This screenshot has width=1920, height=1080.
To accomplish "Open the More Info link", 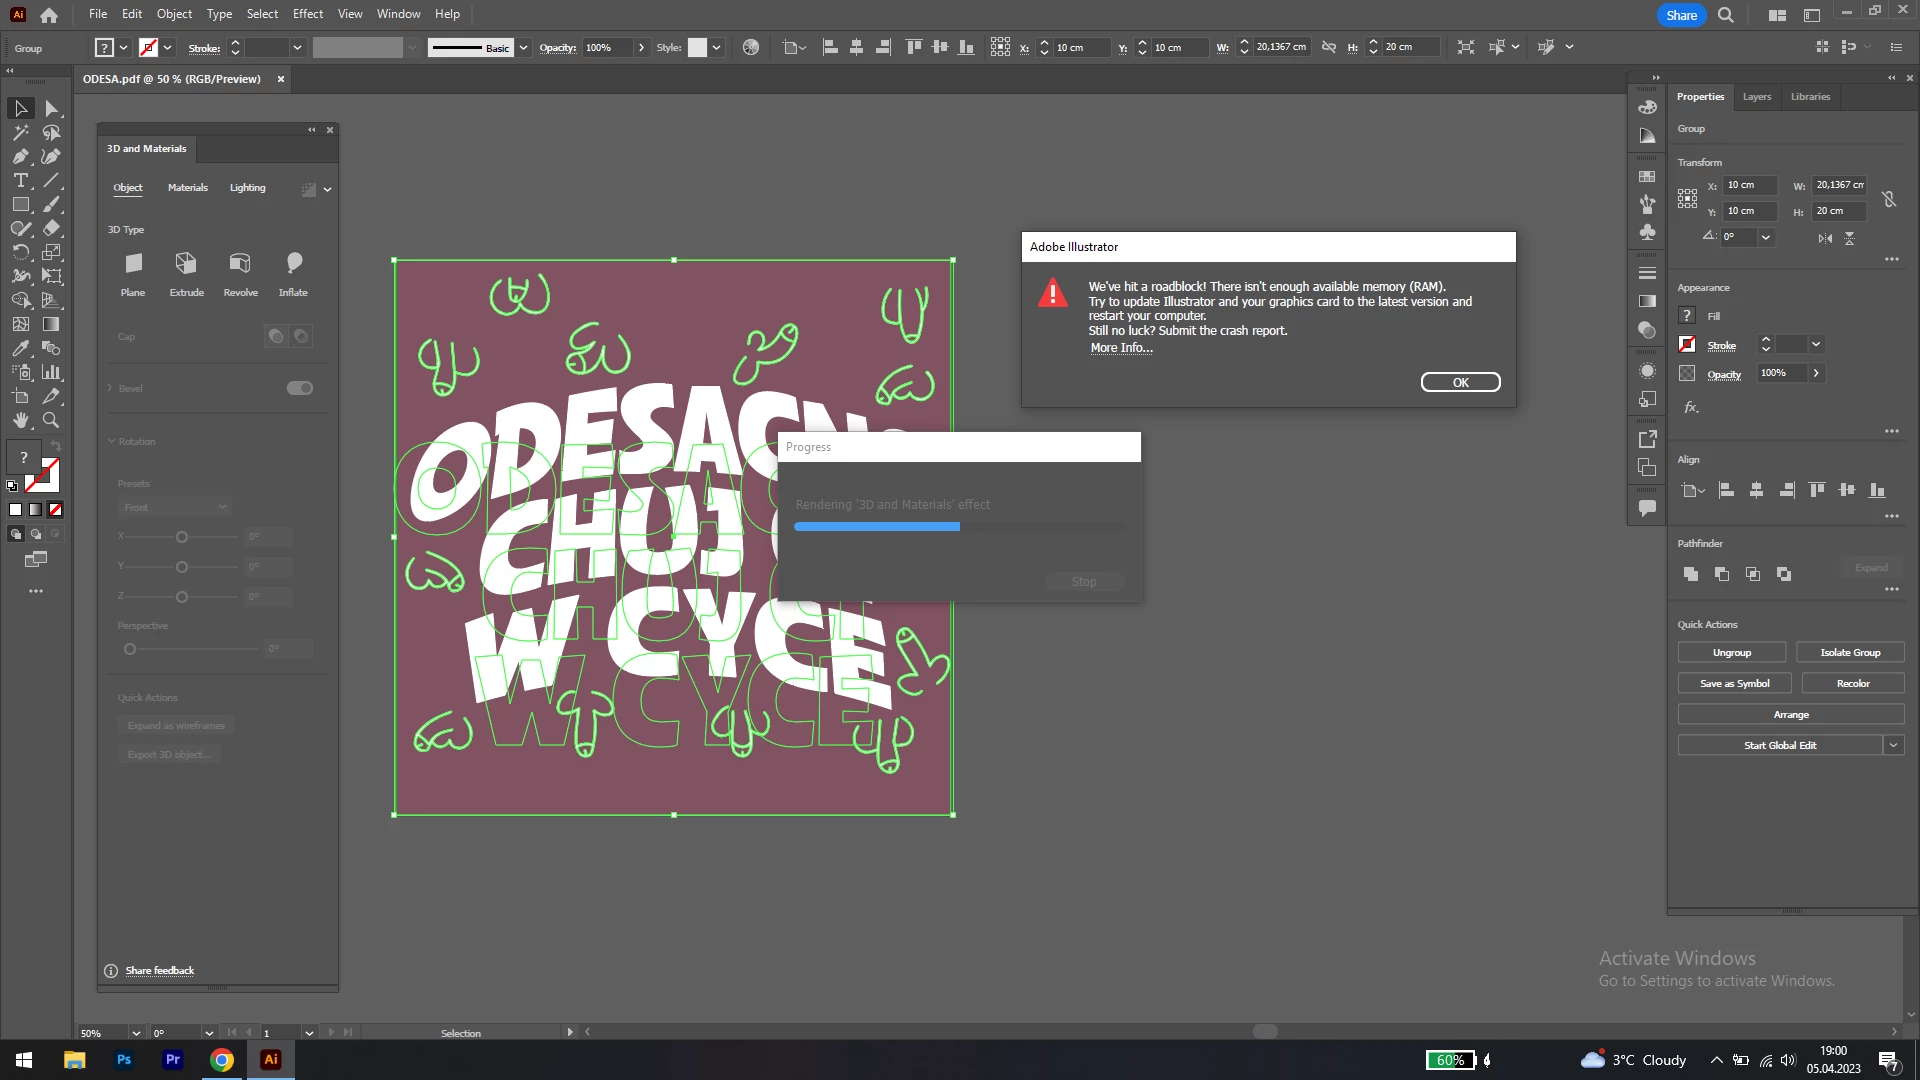I will (1121, 348).
